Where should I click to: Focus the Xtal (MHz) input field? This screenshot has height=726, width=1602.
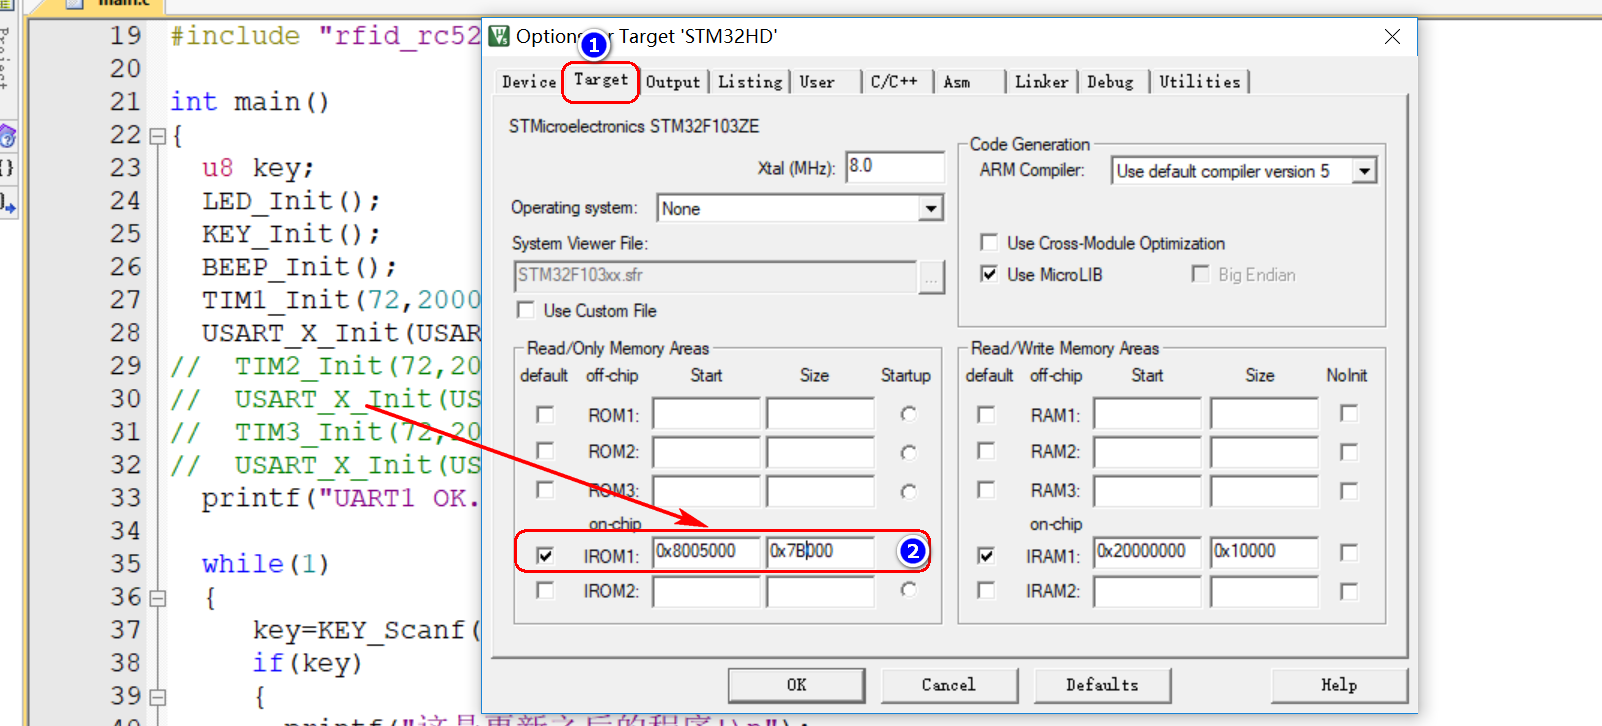click(894, 166)
